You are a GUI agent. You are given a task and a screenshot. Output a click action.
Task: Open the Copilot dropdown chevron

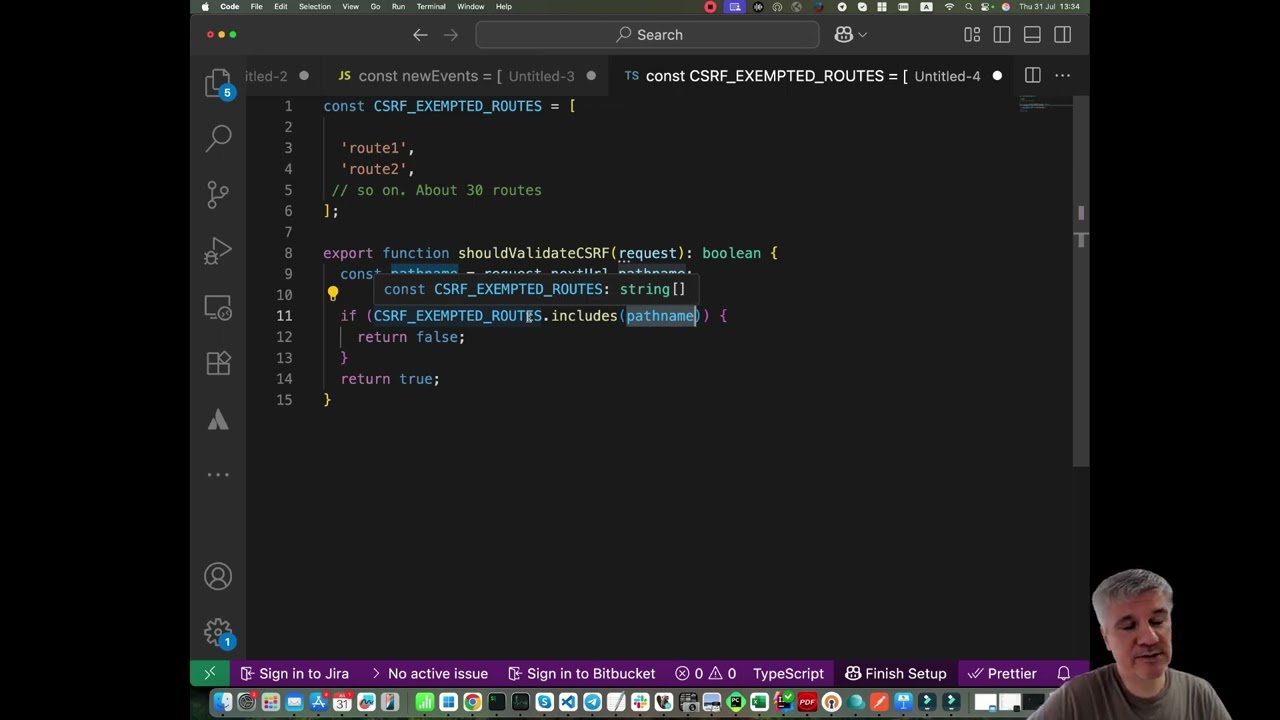[x=862, y=35]
